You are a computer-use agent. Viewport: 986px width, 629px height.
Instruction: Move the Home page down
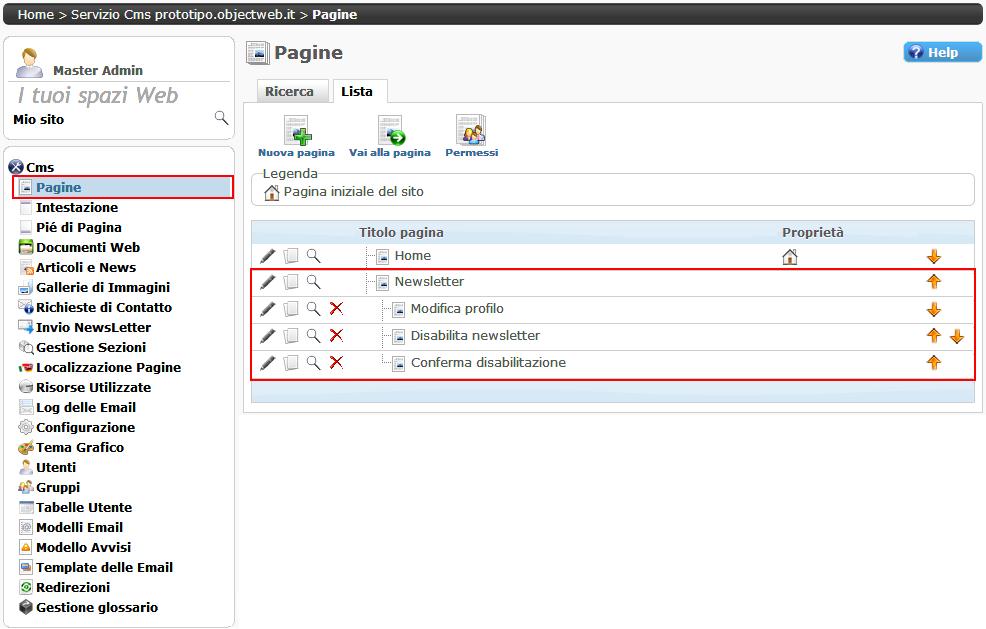(x=934, y=257)
